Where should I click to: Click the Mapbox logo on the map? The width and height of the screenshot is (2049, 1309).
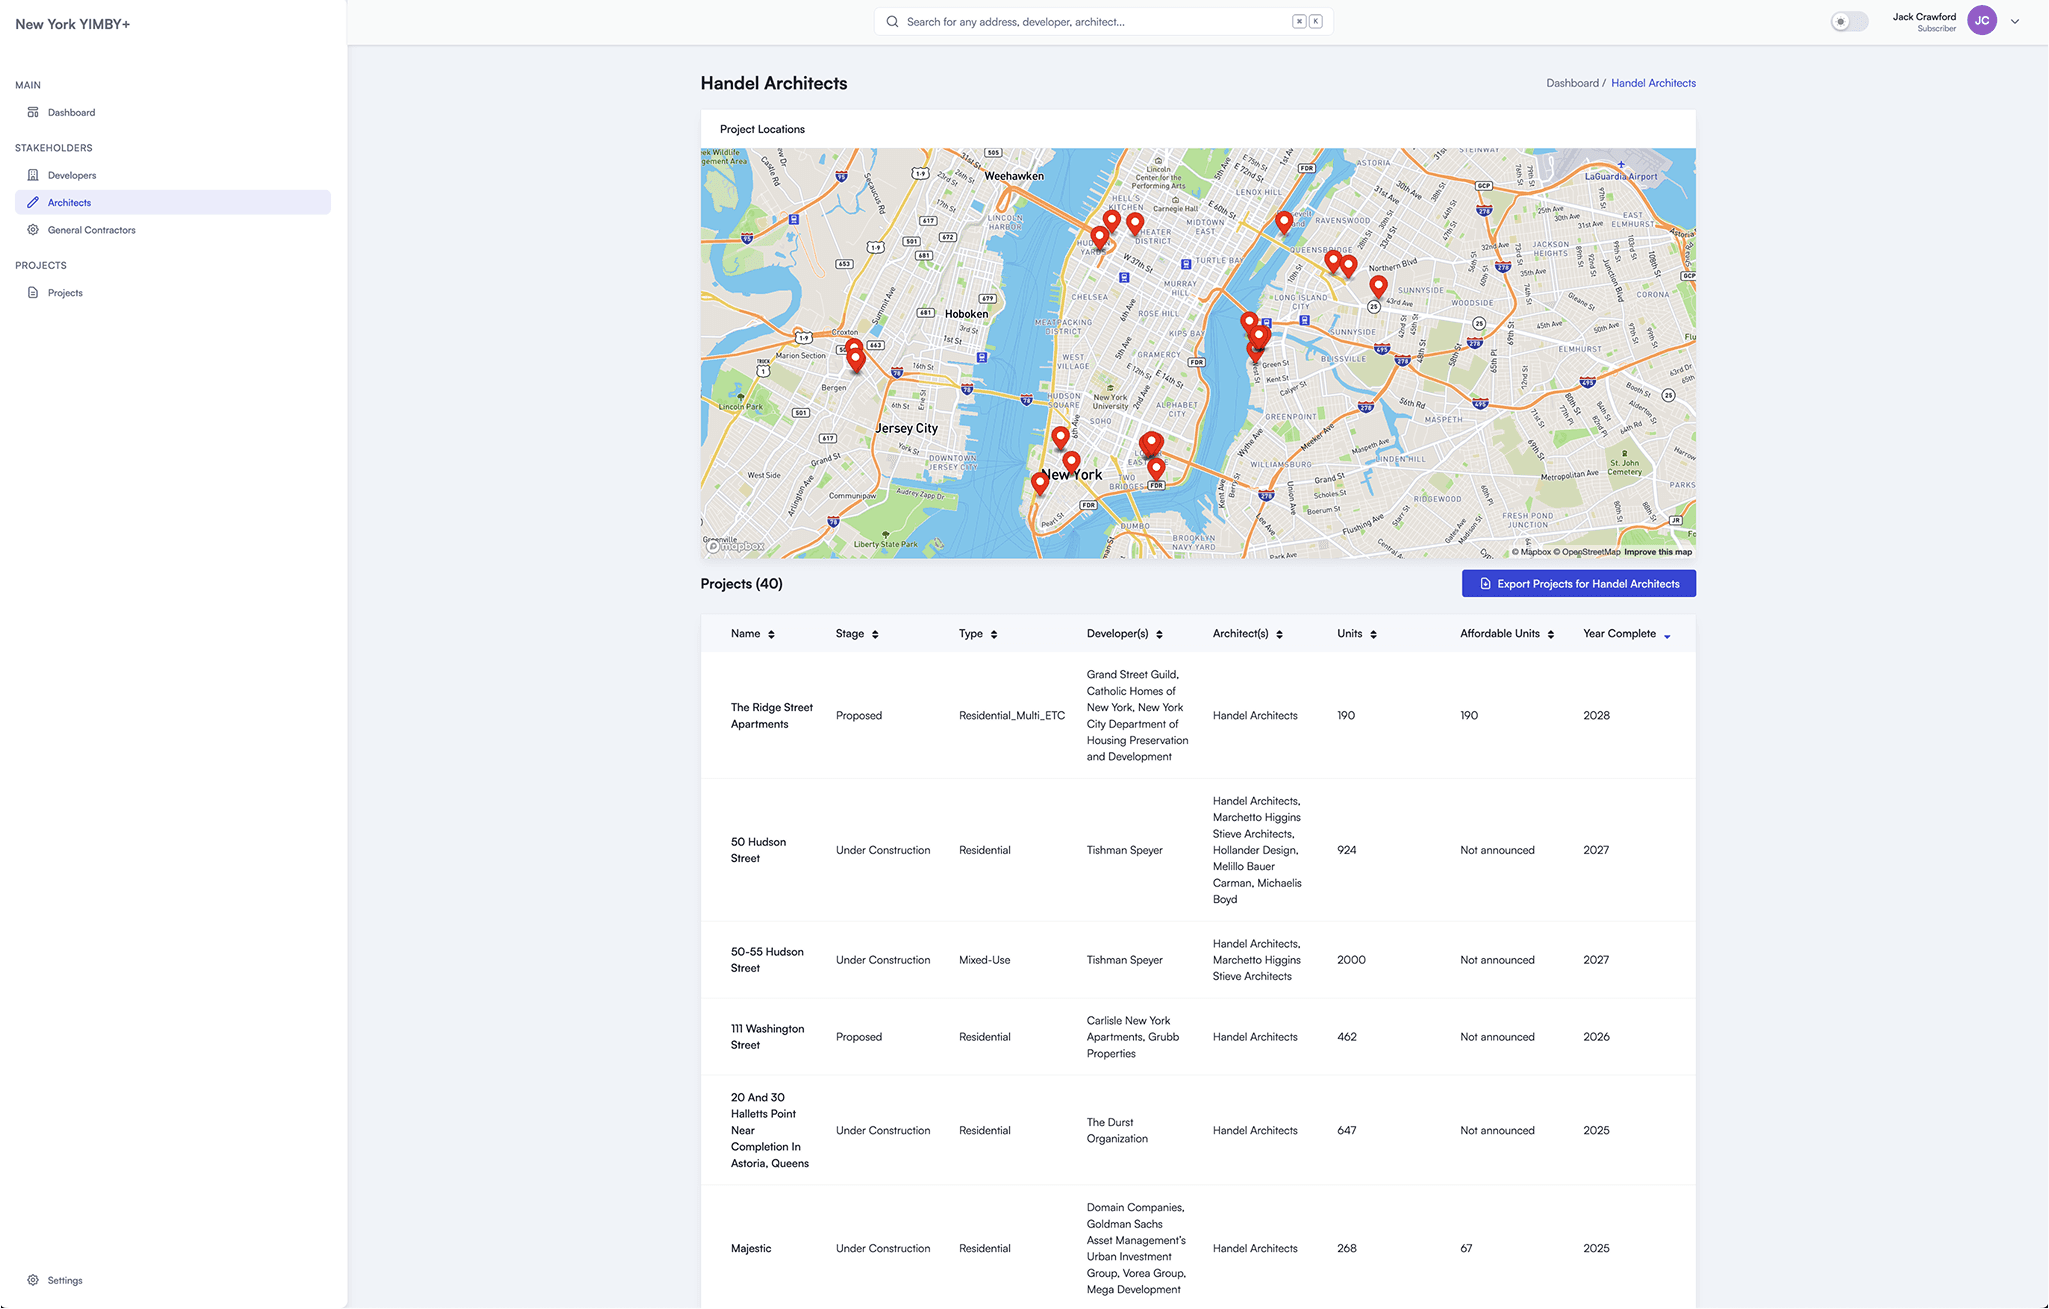pos(736,546)
